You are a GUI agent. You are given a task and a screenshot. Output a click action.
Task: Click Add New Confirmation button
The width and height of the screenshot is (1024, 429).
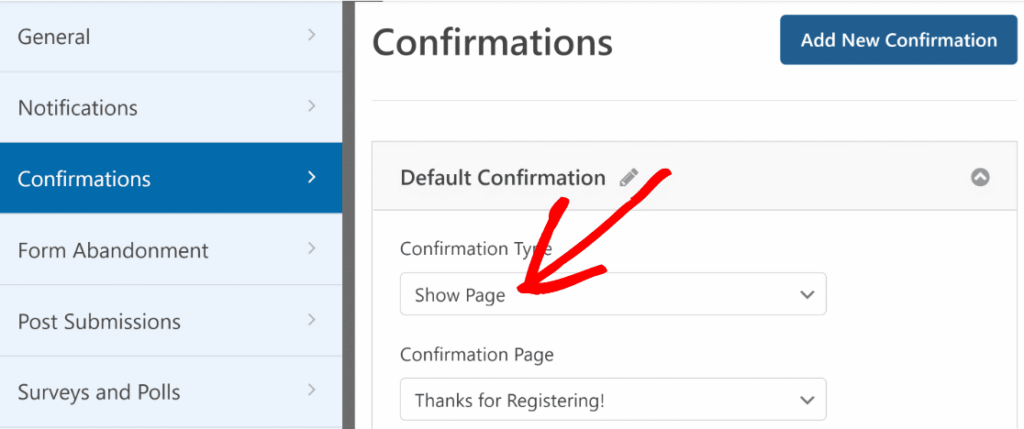(x=898, y=41)
